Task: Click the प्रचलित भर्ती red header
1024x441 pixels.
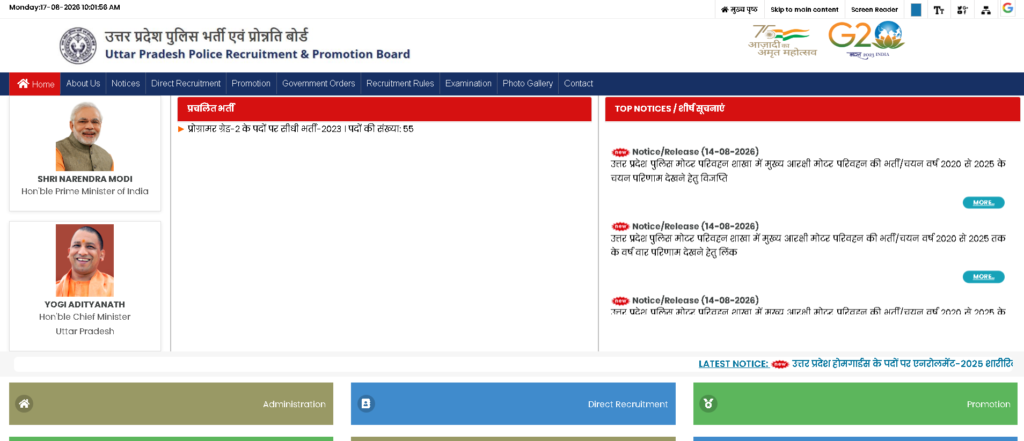Action: point(384,109)
